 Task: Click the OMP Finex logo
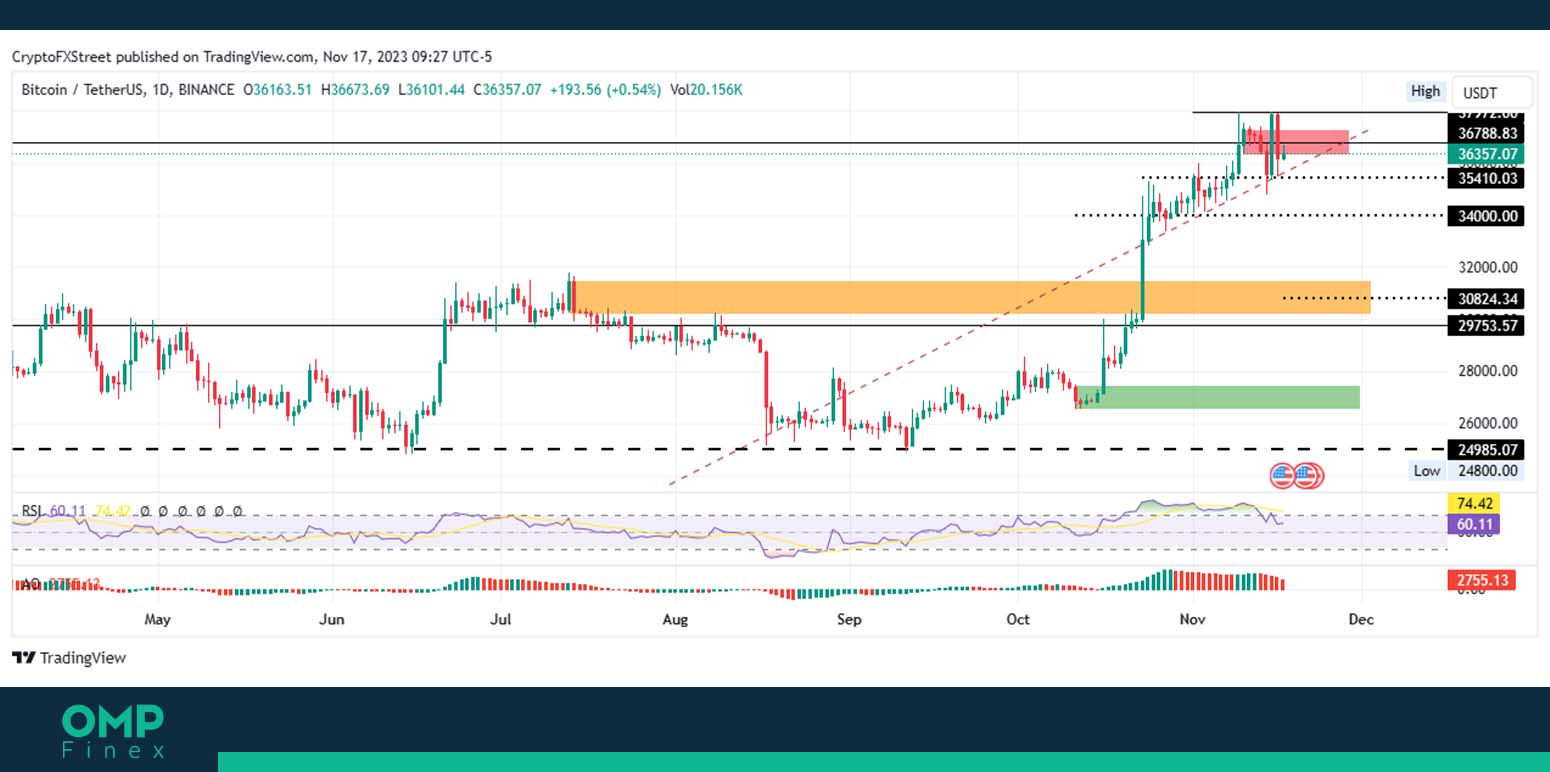point(113,731)
